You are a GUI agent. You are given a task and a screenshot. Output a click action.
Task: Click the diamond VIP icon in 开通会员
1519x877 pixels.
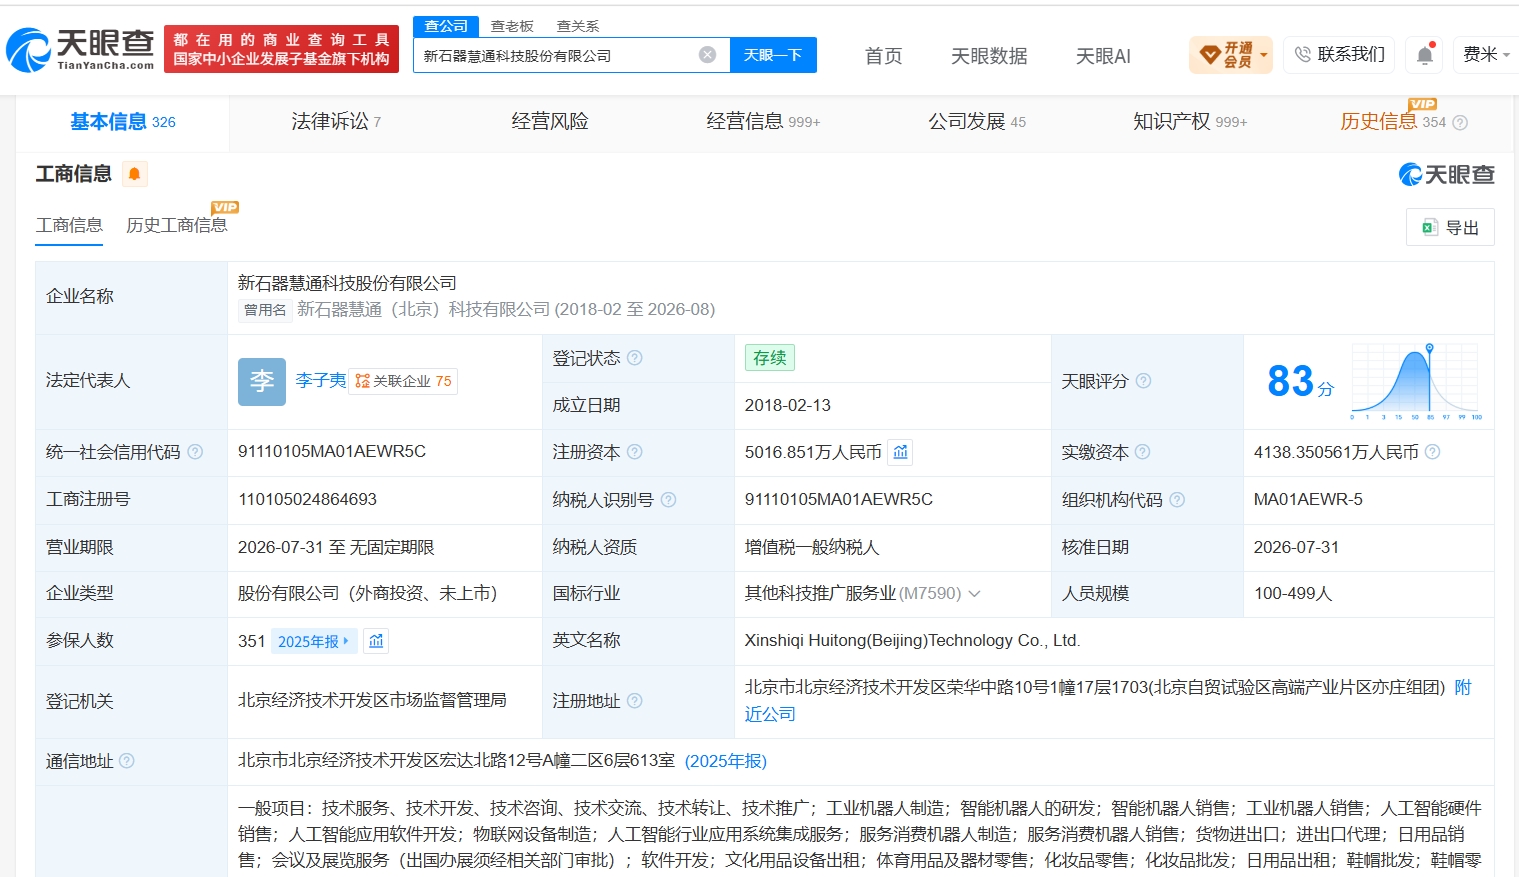pyautogui.click(x=1210, y=54)
